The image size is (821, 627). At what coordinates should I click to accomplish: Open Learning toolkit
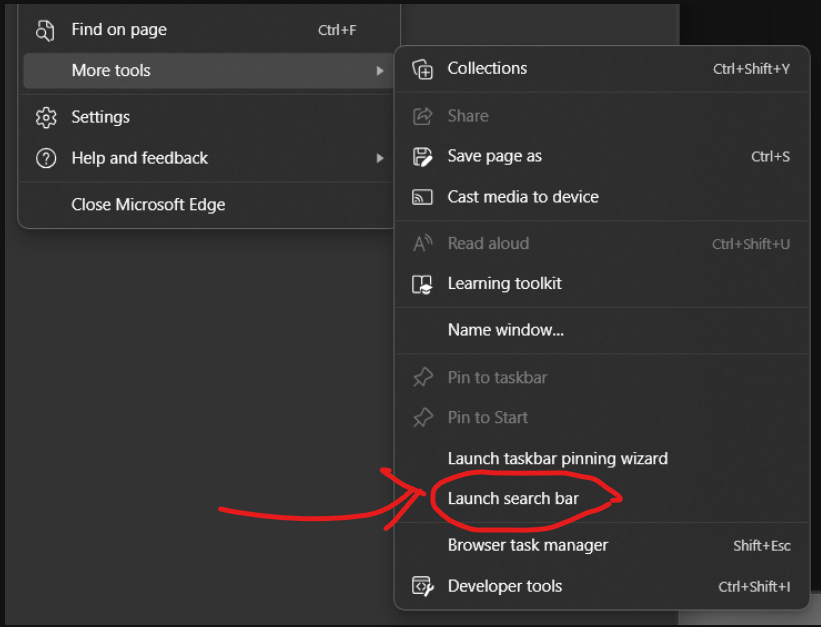click(602, 284)
